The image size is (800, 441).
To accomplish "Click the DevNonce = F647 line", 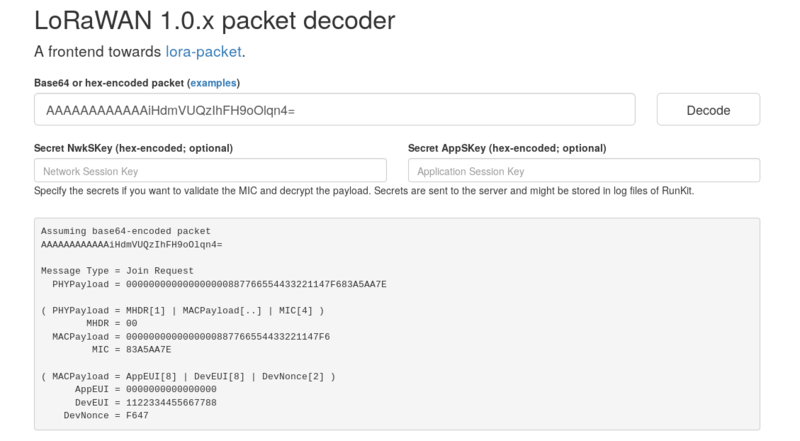I will tap(107, 414).
